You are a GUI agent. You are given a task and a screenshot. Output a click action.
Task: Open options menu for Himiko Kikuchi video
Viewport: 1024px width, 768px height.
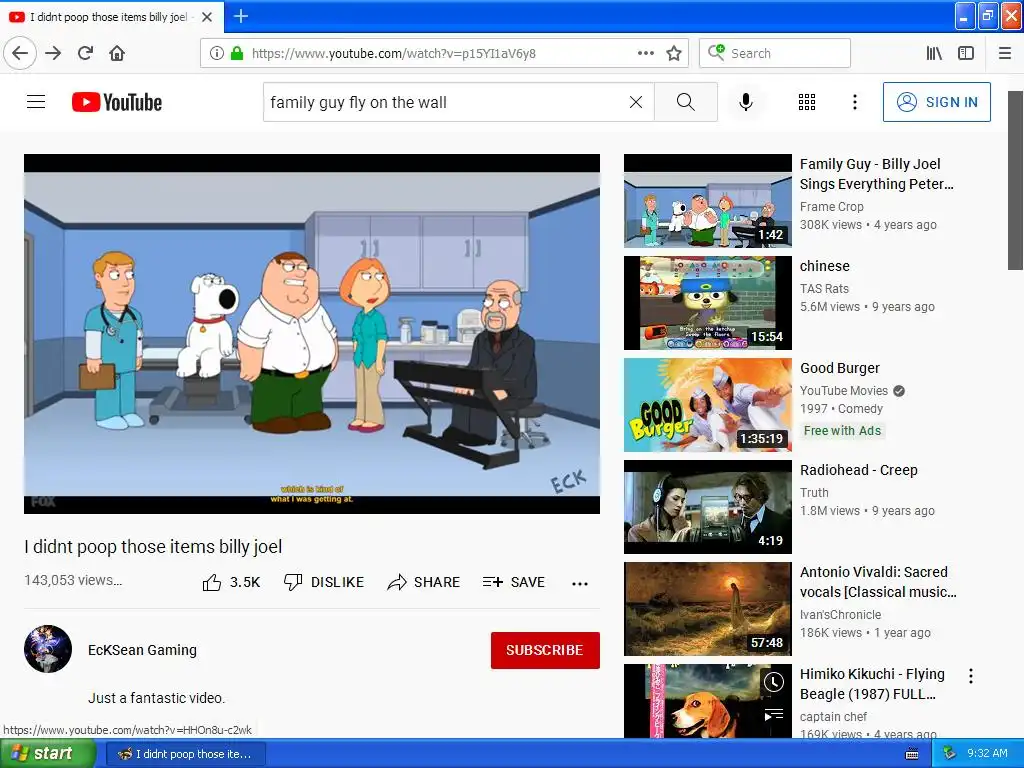click(971, 676)
